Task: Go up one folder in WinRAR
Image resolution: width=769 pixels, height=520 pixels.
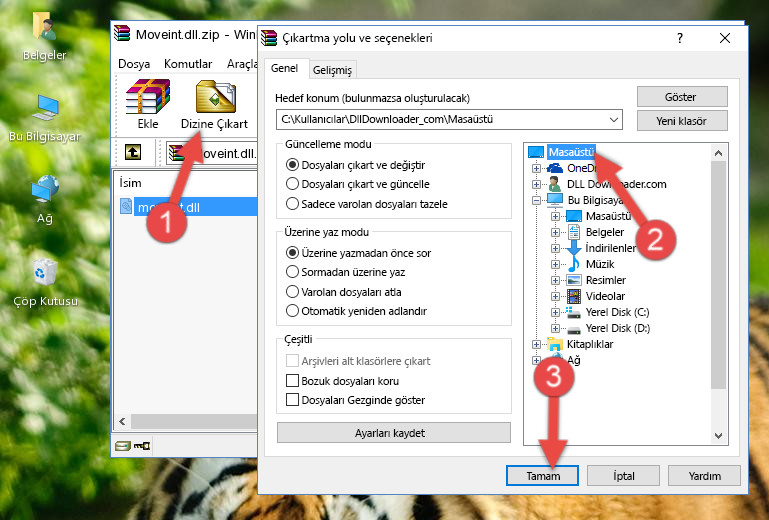Action: [x=133, y=152]
